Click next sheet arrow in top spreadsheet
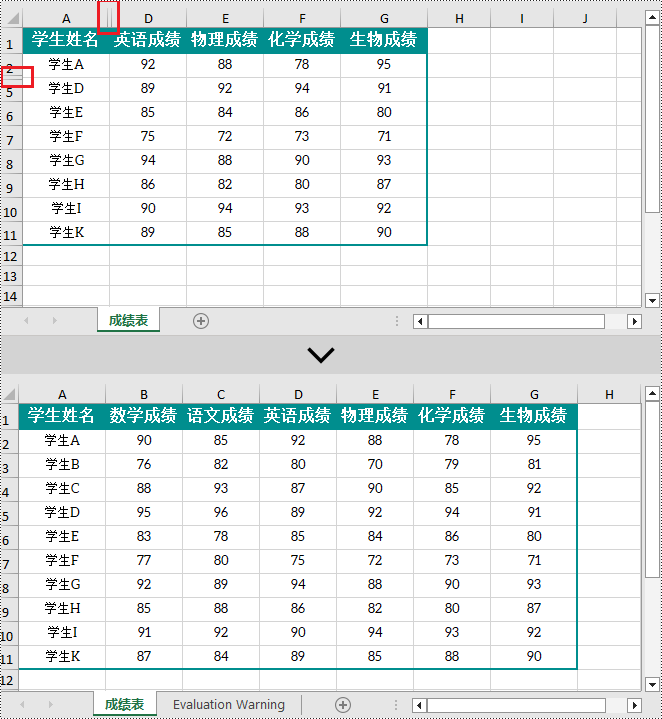Image resolution: width=662 pixels, height=719 pixels. click(x=55, y=321)
